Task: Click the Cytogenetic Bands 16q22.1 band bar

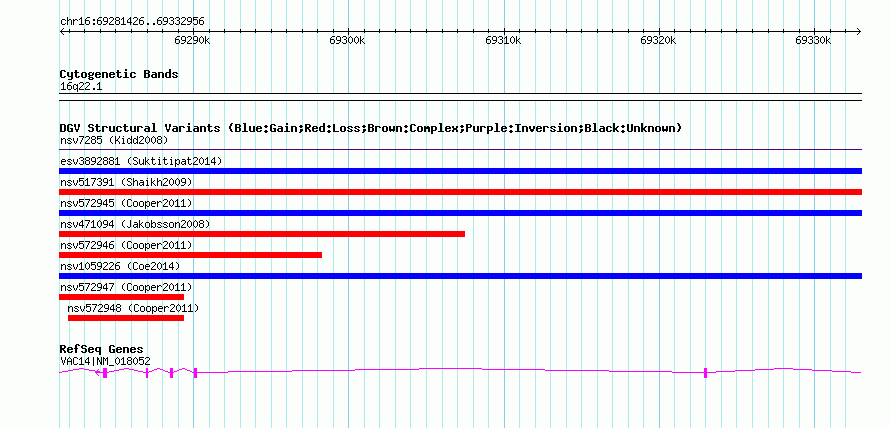Action: click(460, 96)
